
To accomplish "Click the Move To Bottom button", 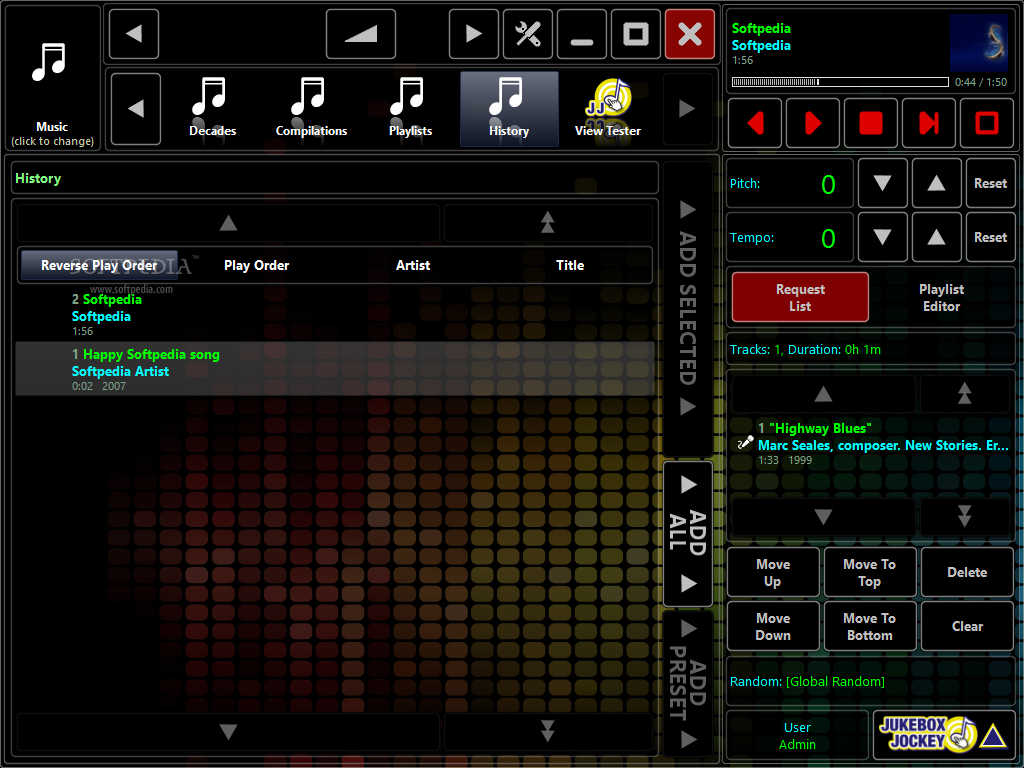I will tap(870, 626).
